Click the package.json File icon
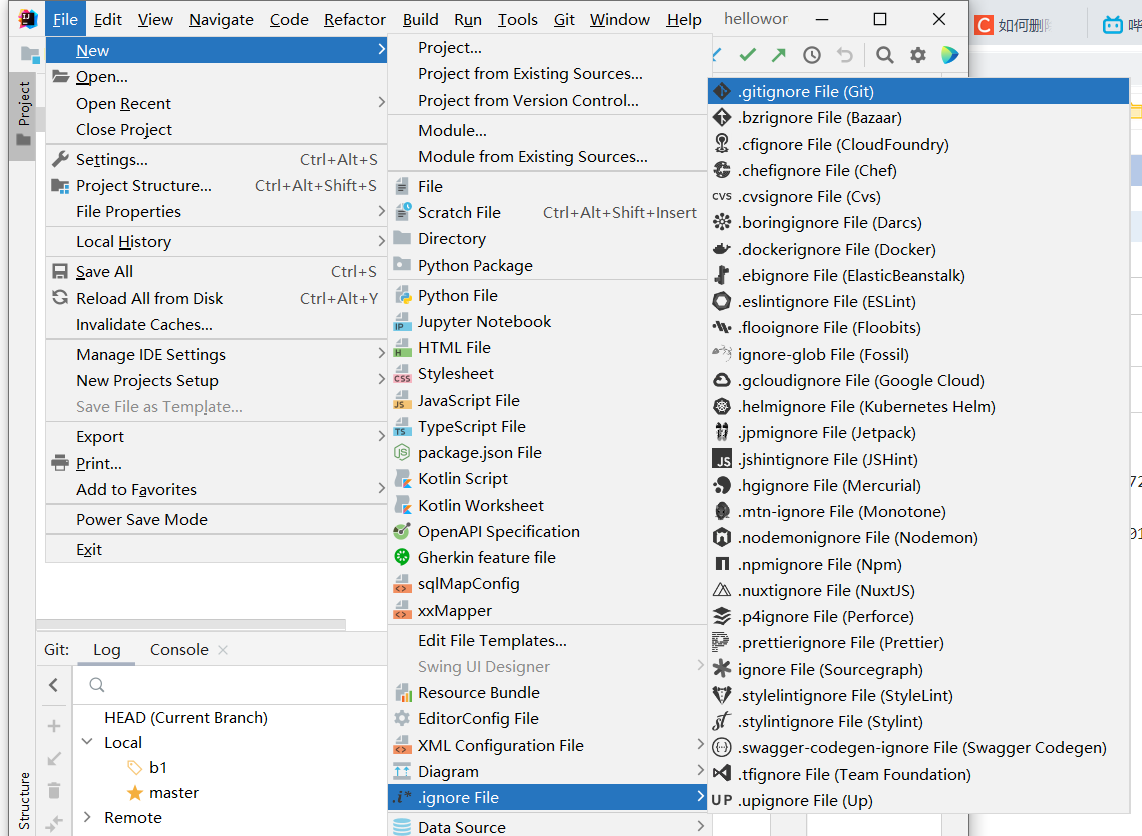This screenshot has height=836, width=1142. [x=403, y=453]
